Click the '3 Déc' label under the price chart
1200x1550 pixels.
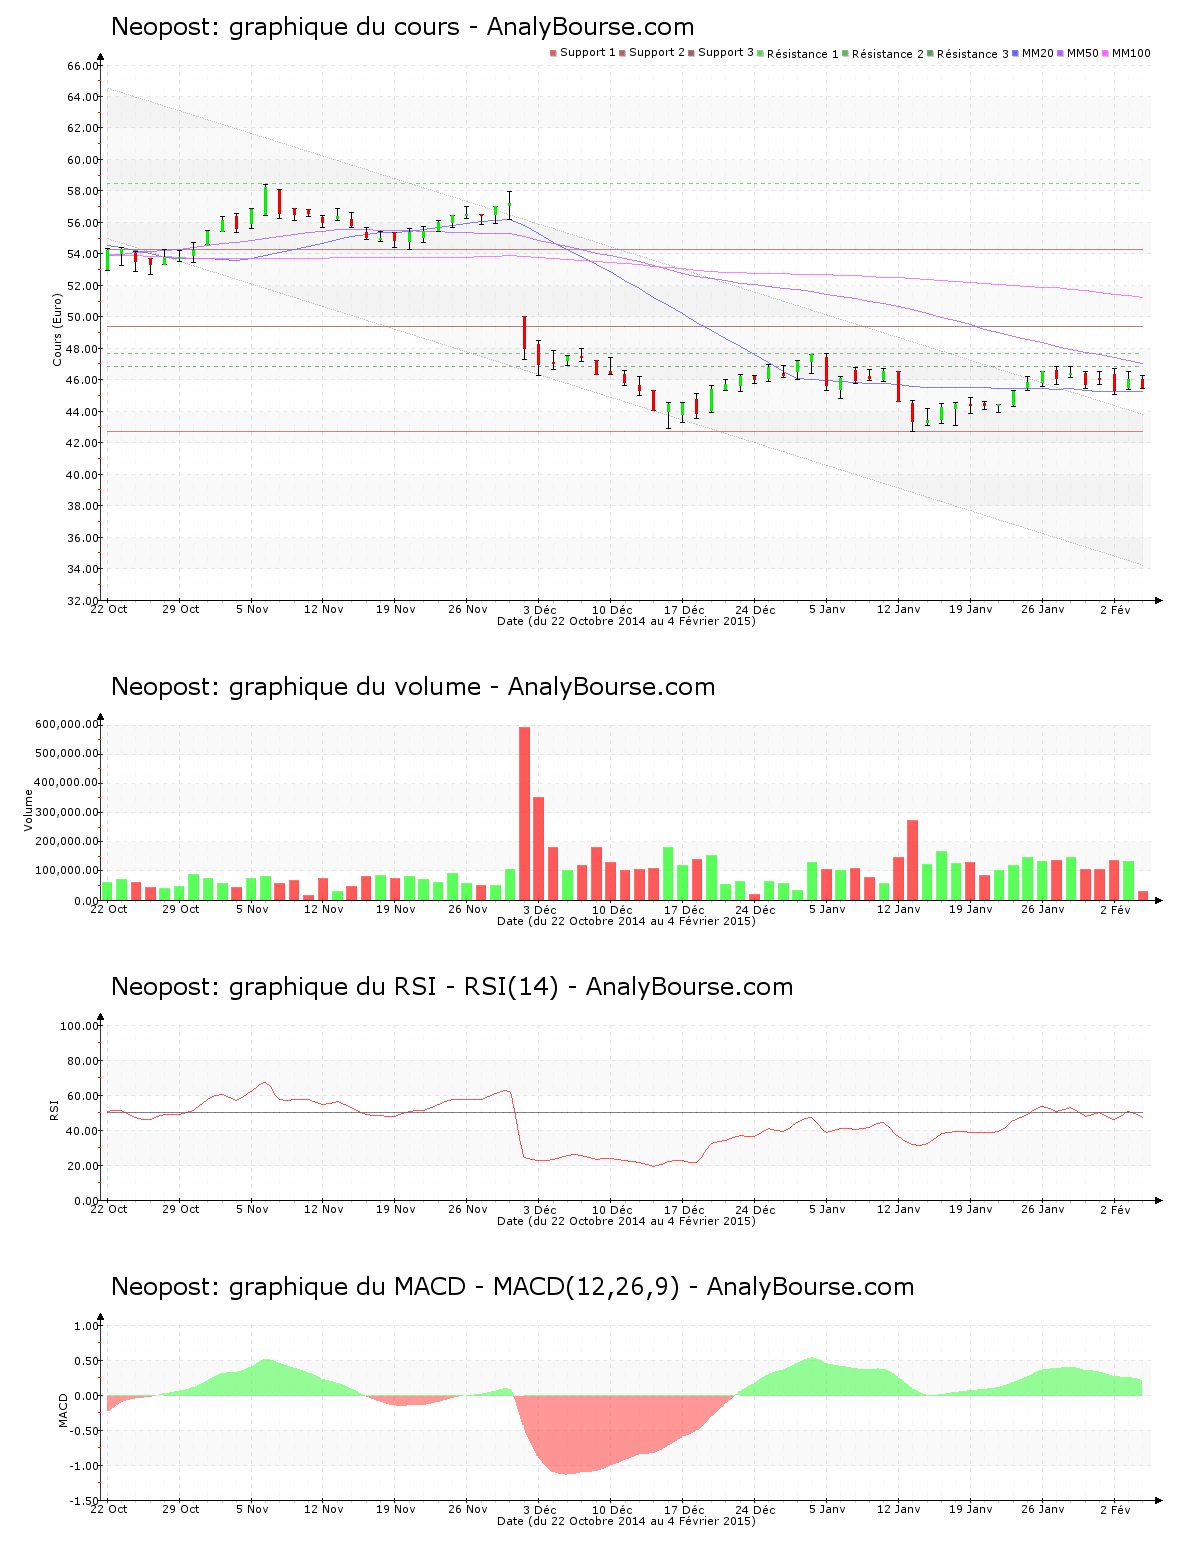click(x=539, y=609)
